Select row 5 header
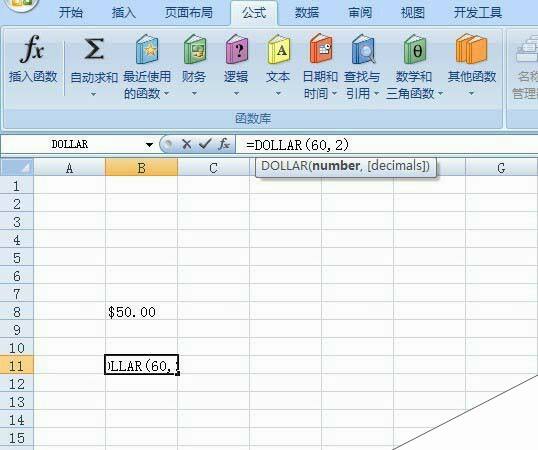 [x=16, y=258]
